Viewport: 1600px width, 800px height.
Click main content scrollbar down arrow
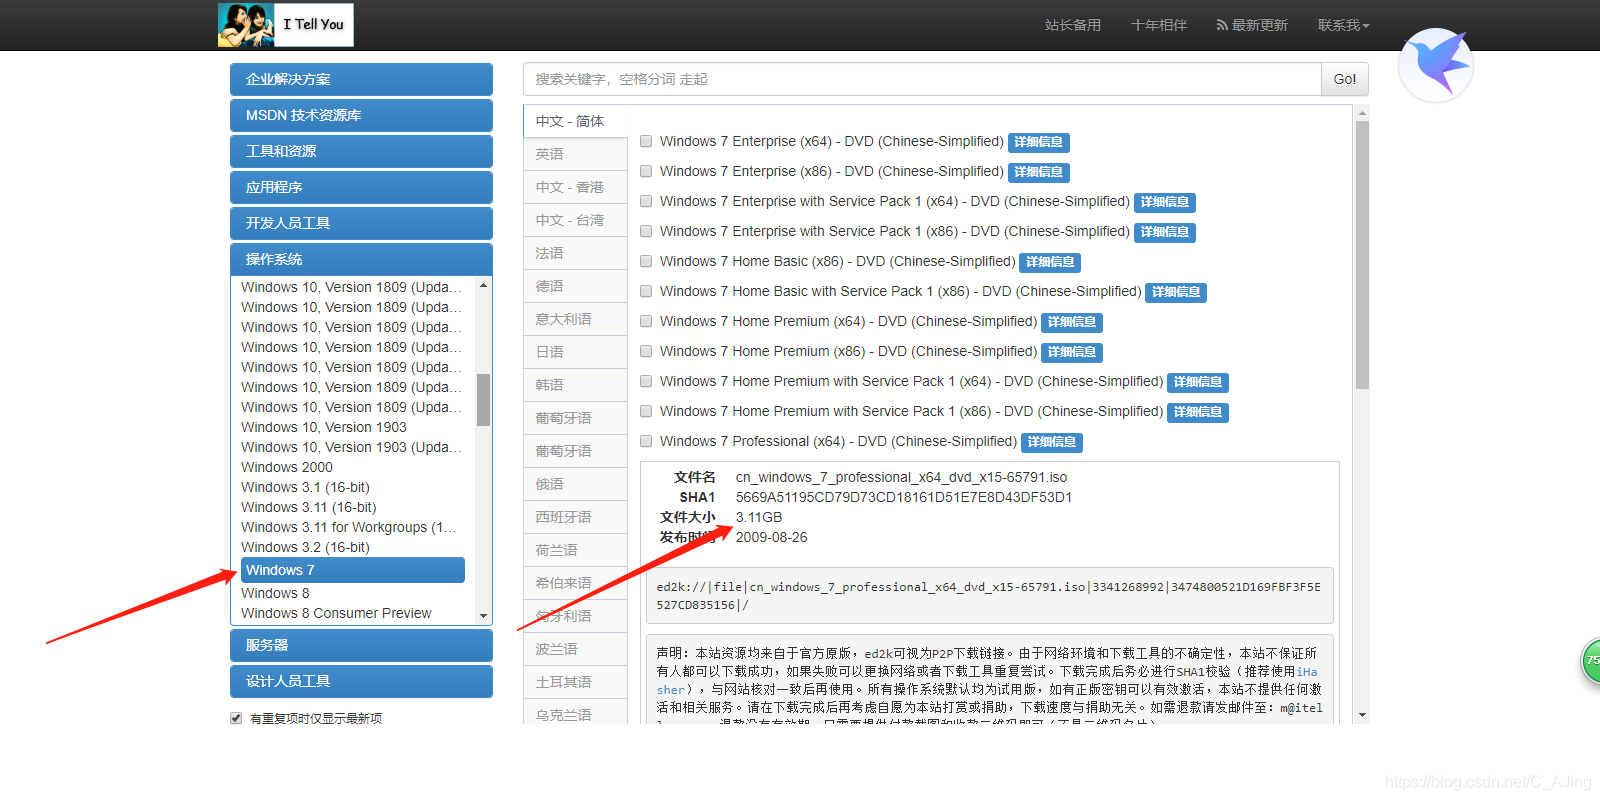(1362, 715)
